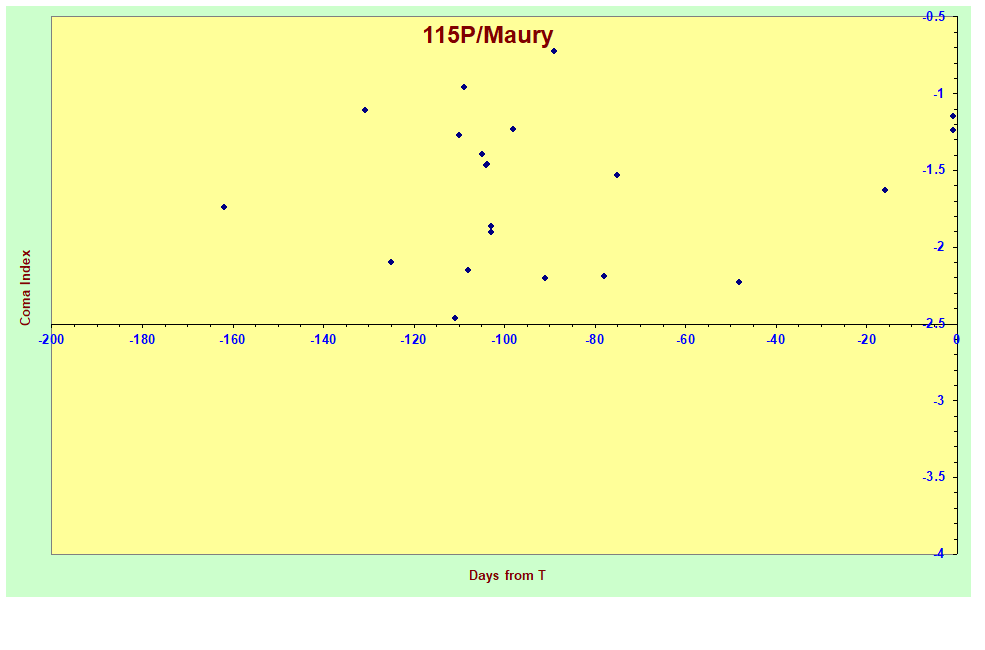Click the x-axis tick label -140
This screenshot has height=650, width=985.
tap(323, 340)
